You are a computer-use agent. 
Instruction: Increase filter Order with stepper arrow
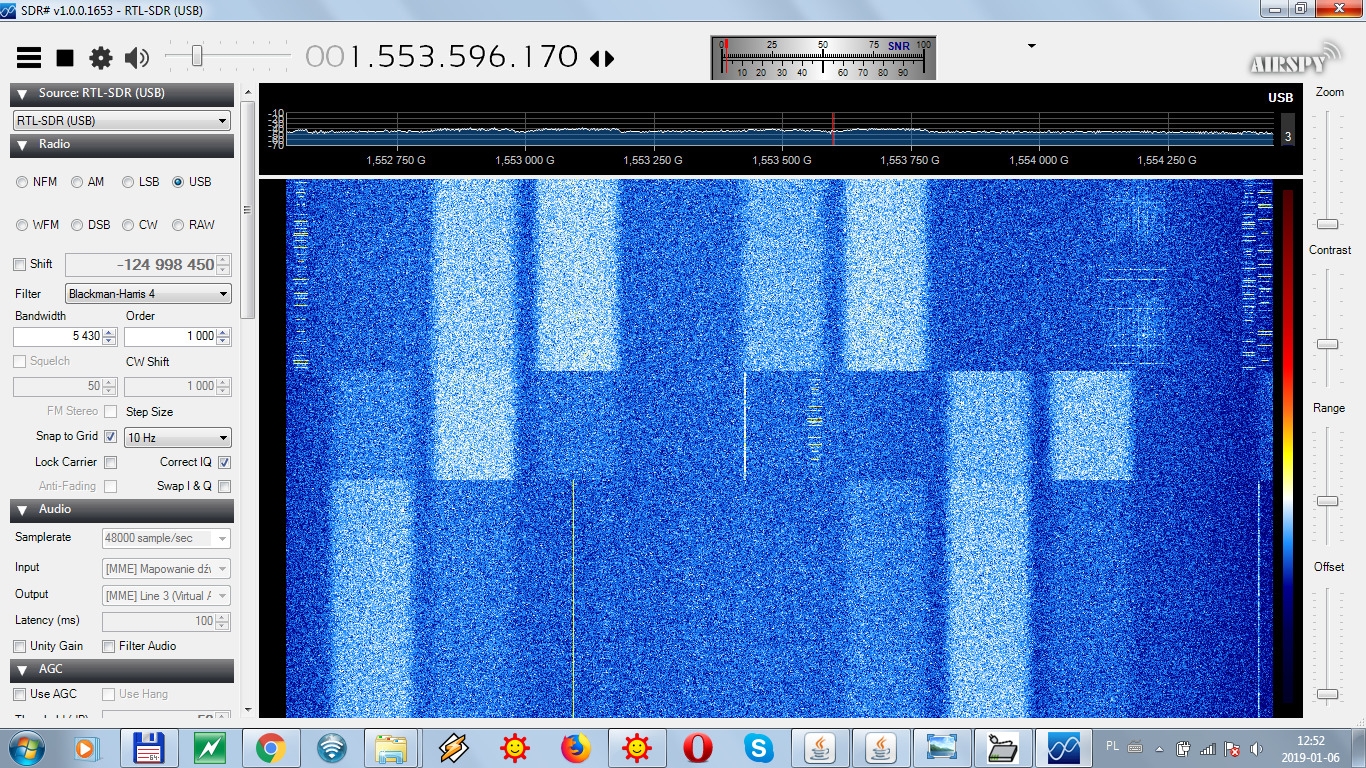[223, 332]
